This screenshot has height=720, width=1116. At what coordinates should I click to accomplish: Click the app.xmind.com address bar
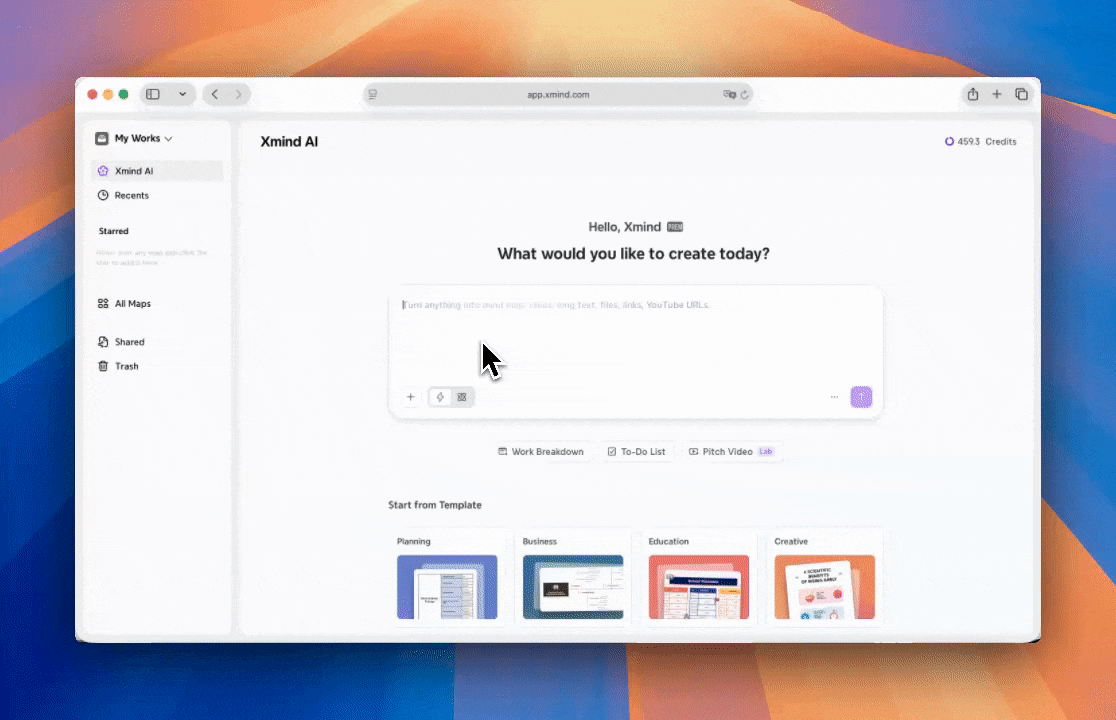[558, 95]
